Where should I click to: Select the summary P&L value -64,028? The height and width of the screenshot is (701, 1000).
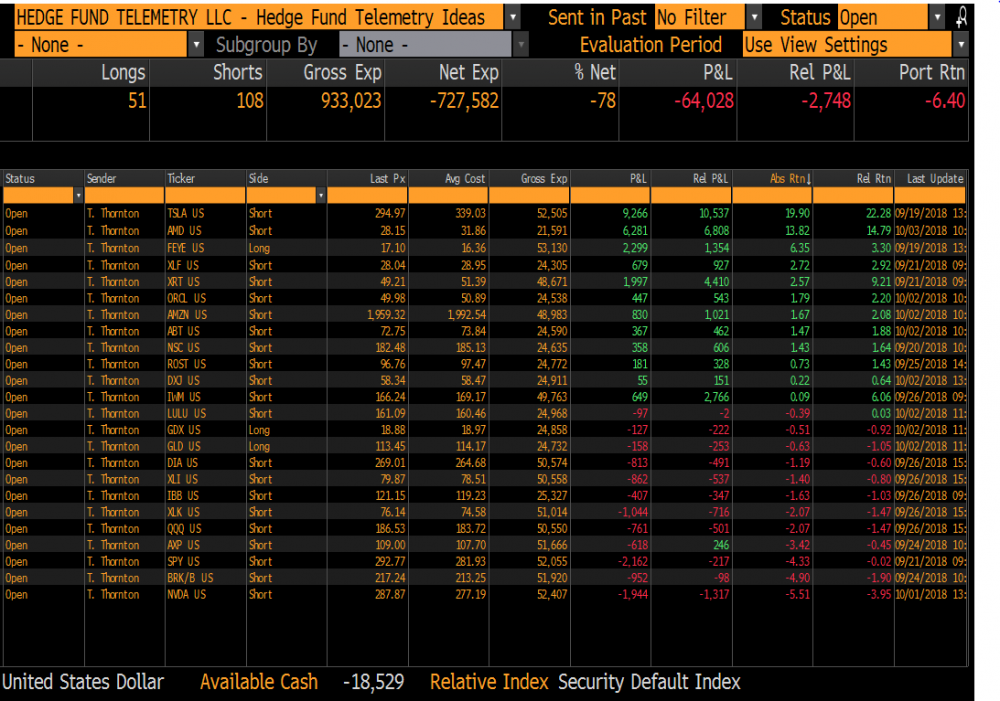(704, 101)
